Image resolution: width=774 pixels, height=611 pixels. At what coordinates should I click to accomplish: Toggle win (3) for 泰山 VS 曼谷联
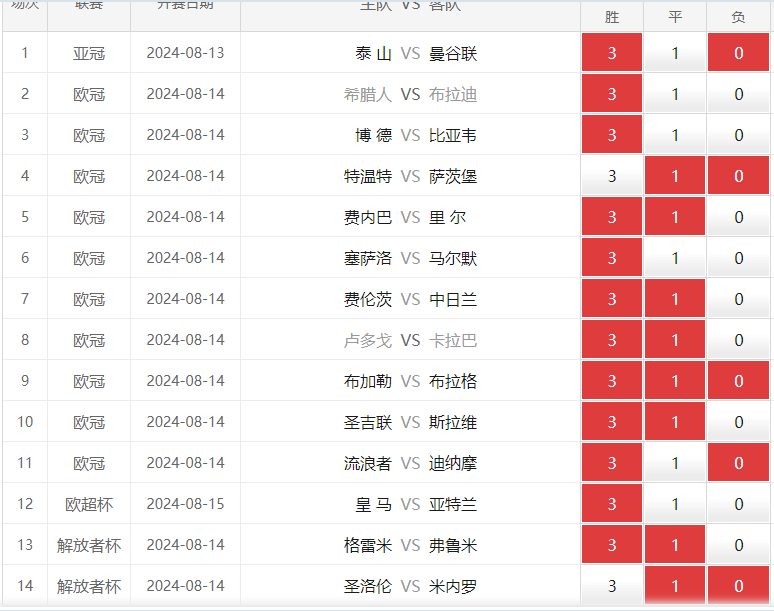[612, 52]
